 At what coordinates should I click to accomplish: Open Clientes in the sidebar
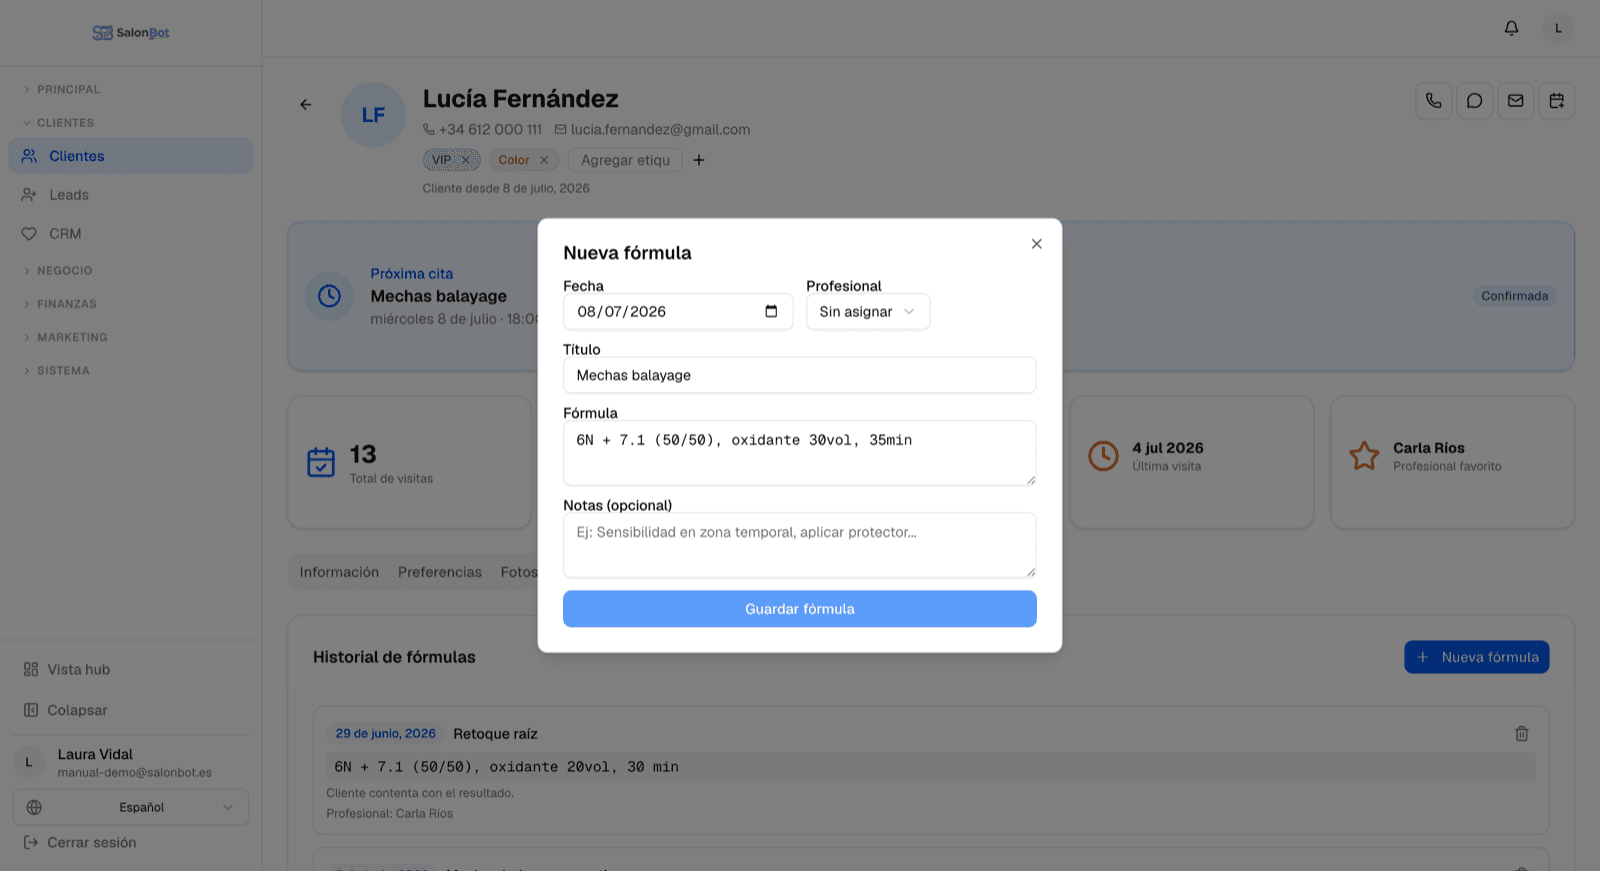[131, 156]
